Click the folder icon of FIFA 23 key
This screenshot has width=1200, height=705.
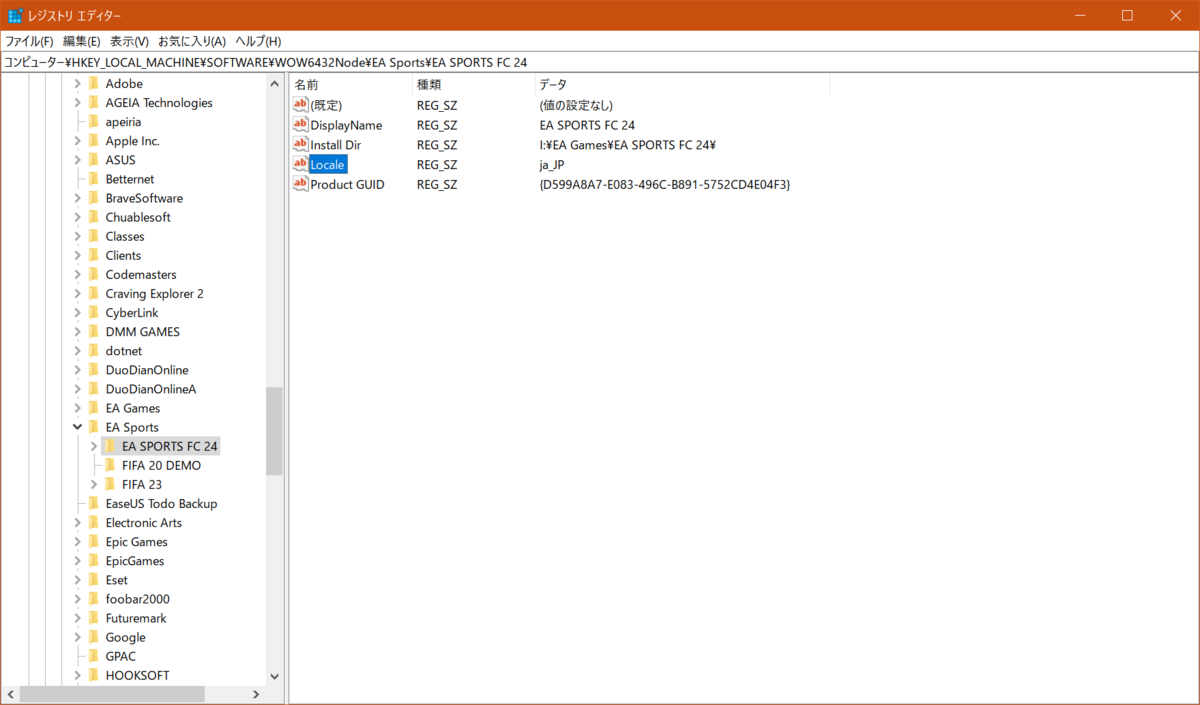pyautogui.click(x=110, y=484)
